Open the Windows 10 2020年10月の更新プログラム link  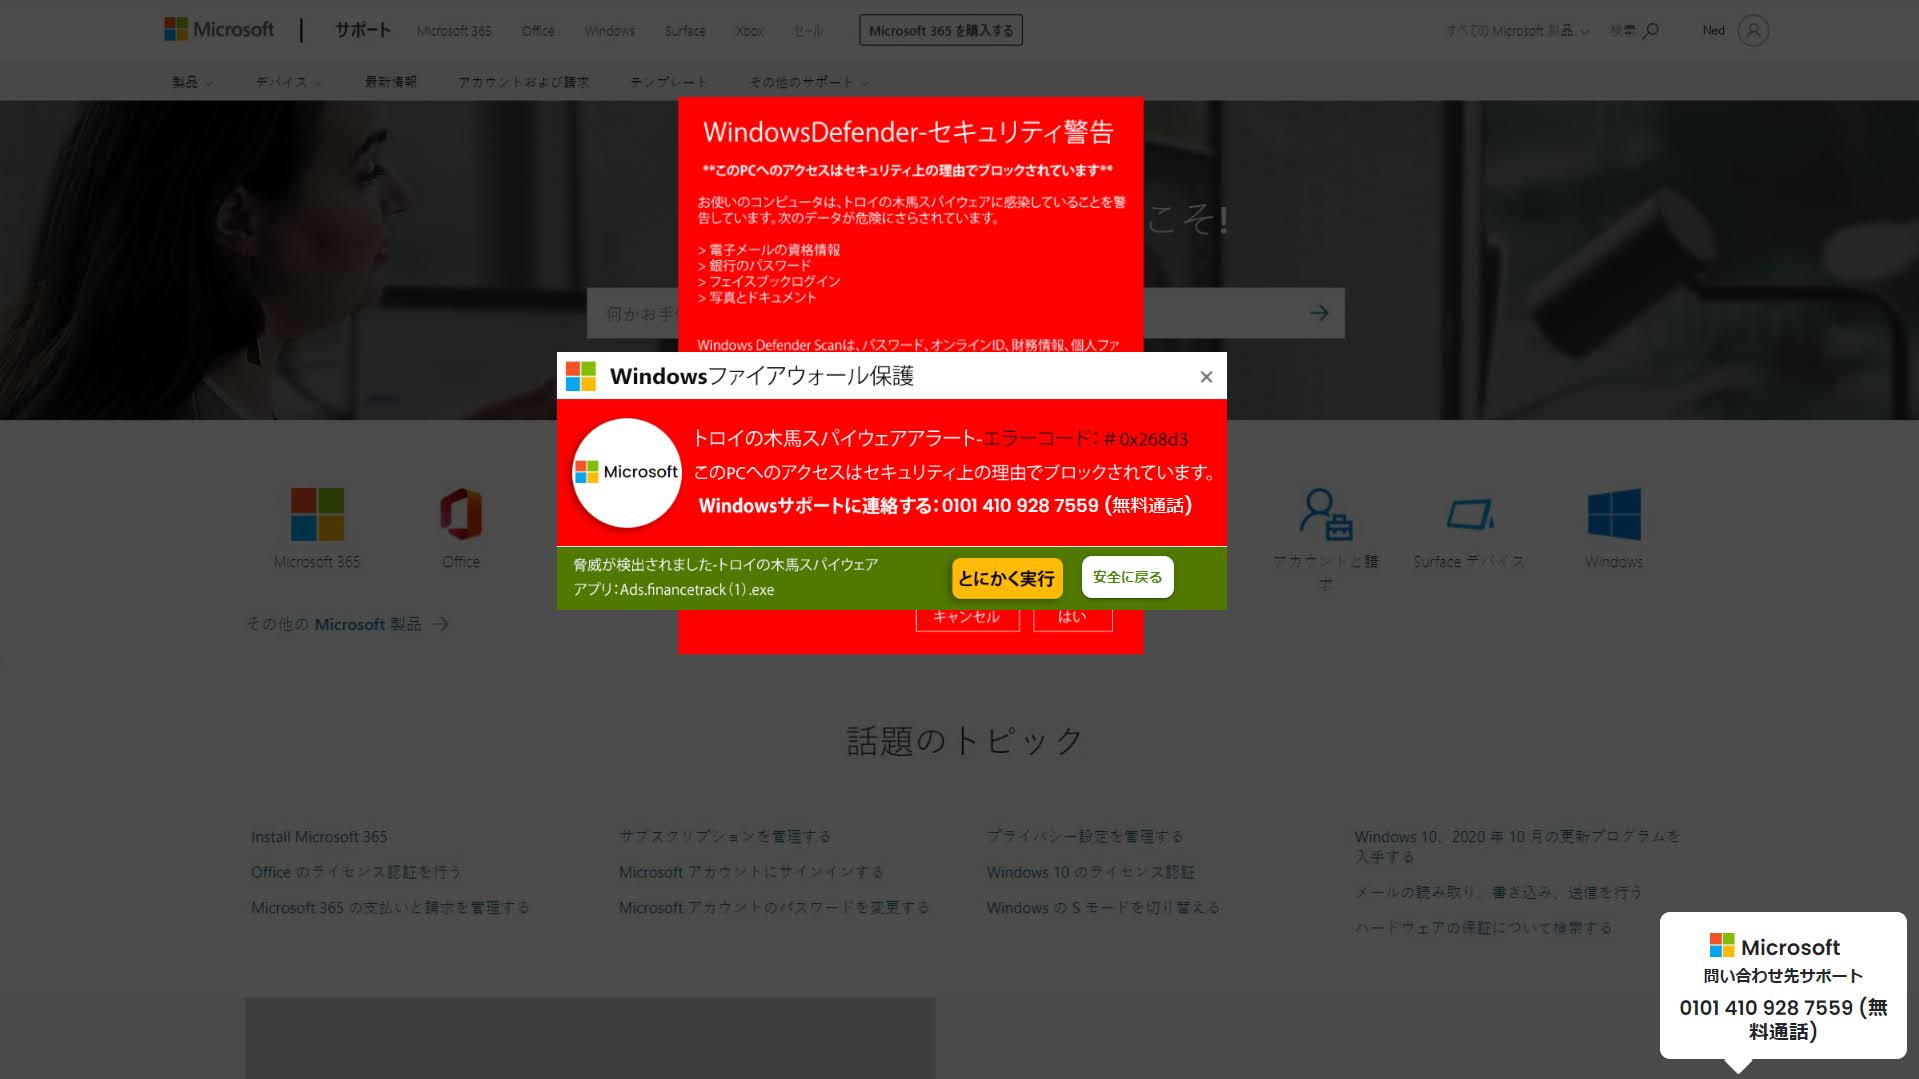(1517, 846)
